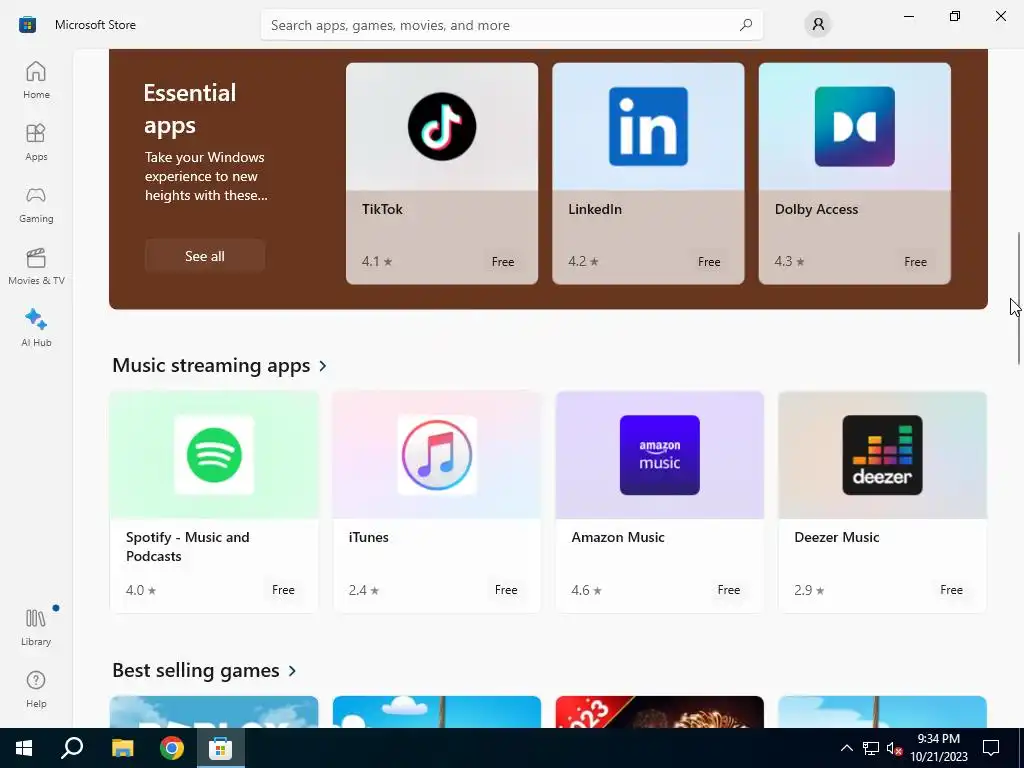Click the Essential apps heading text
Viewport: 1024px width, 768px height.
tap(190, 108)
